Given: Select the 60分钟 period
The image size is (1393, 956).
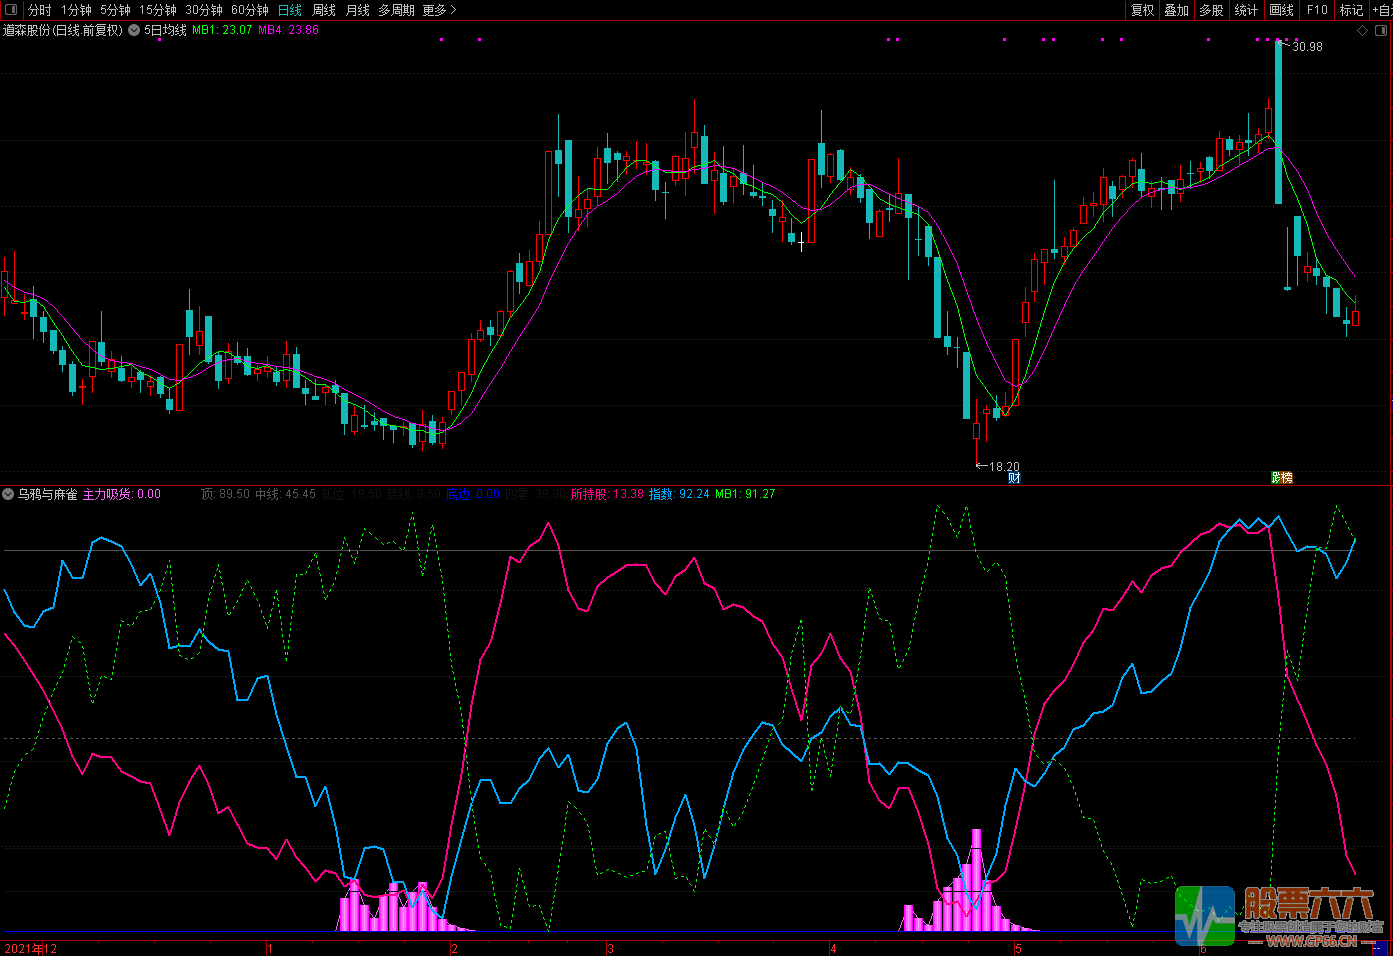Looking at the screenshot, I should 250,10.
